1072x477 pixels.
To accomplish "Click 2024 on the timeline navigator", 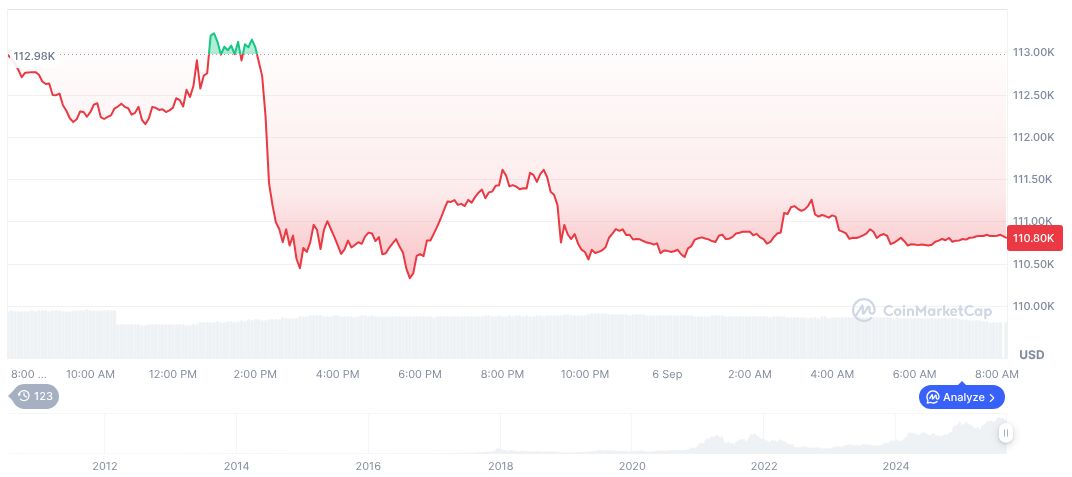I will (x=896, y=465).
